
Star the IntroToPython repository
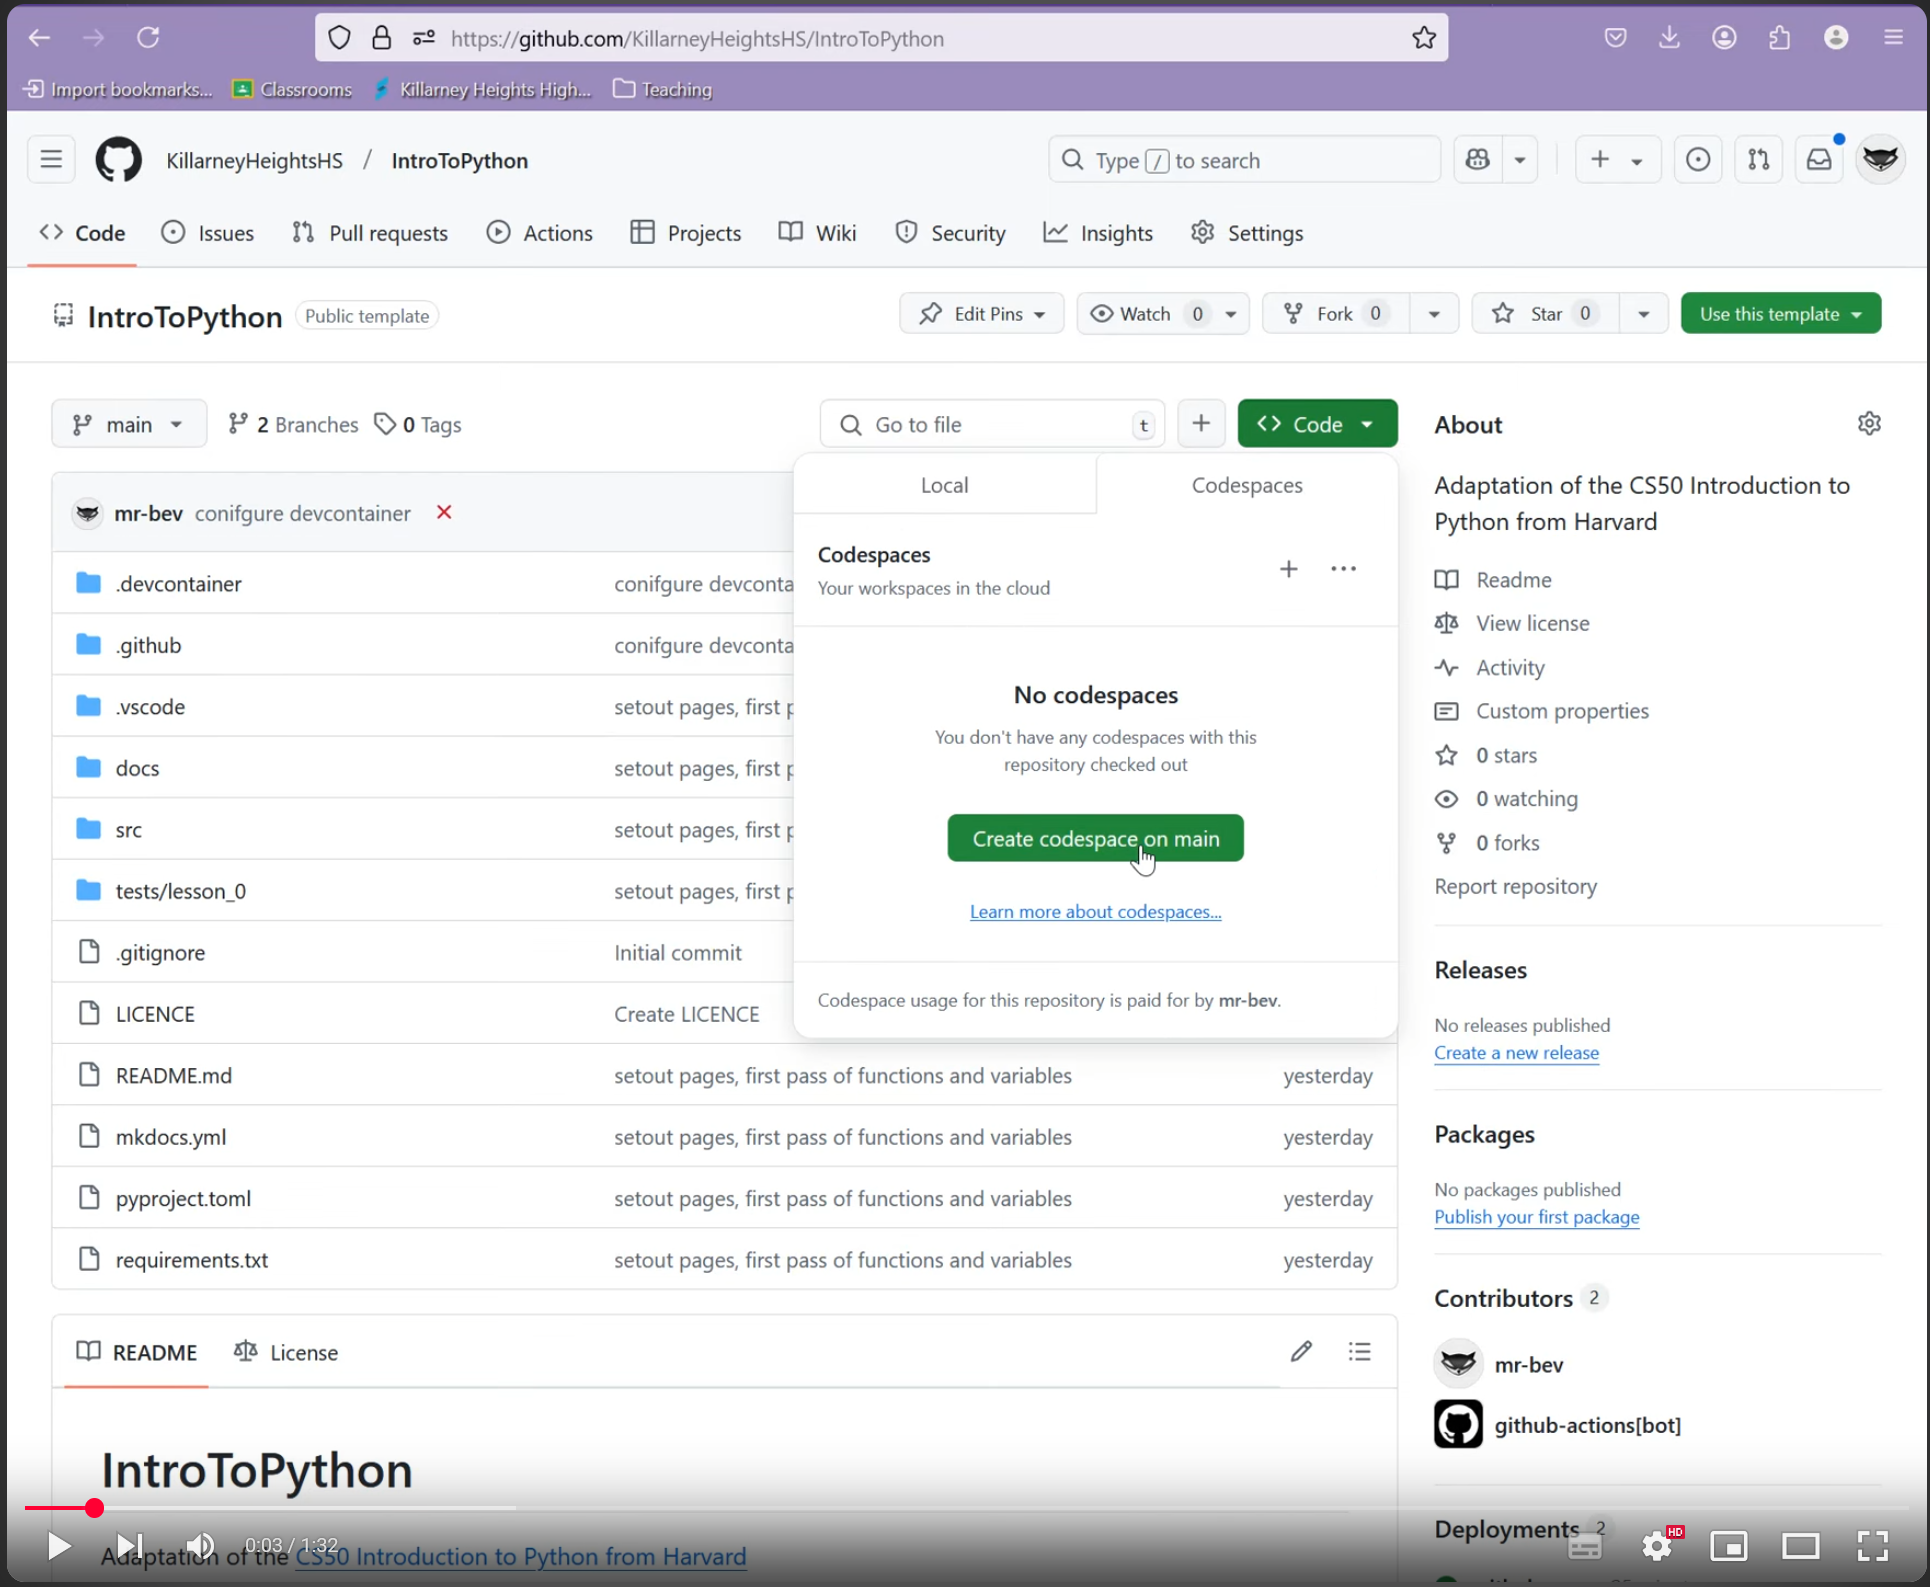(1545, 314)
